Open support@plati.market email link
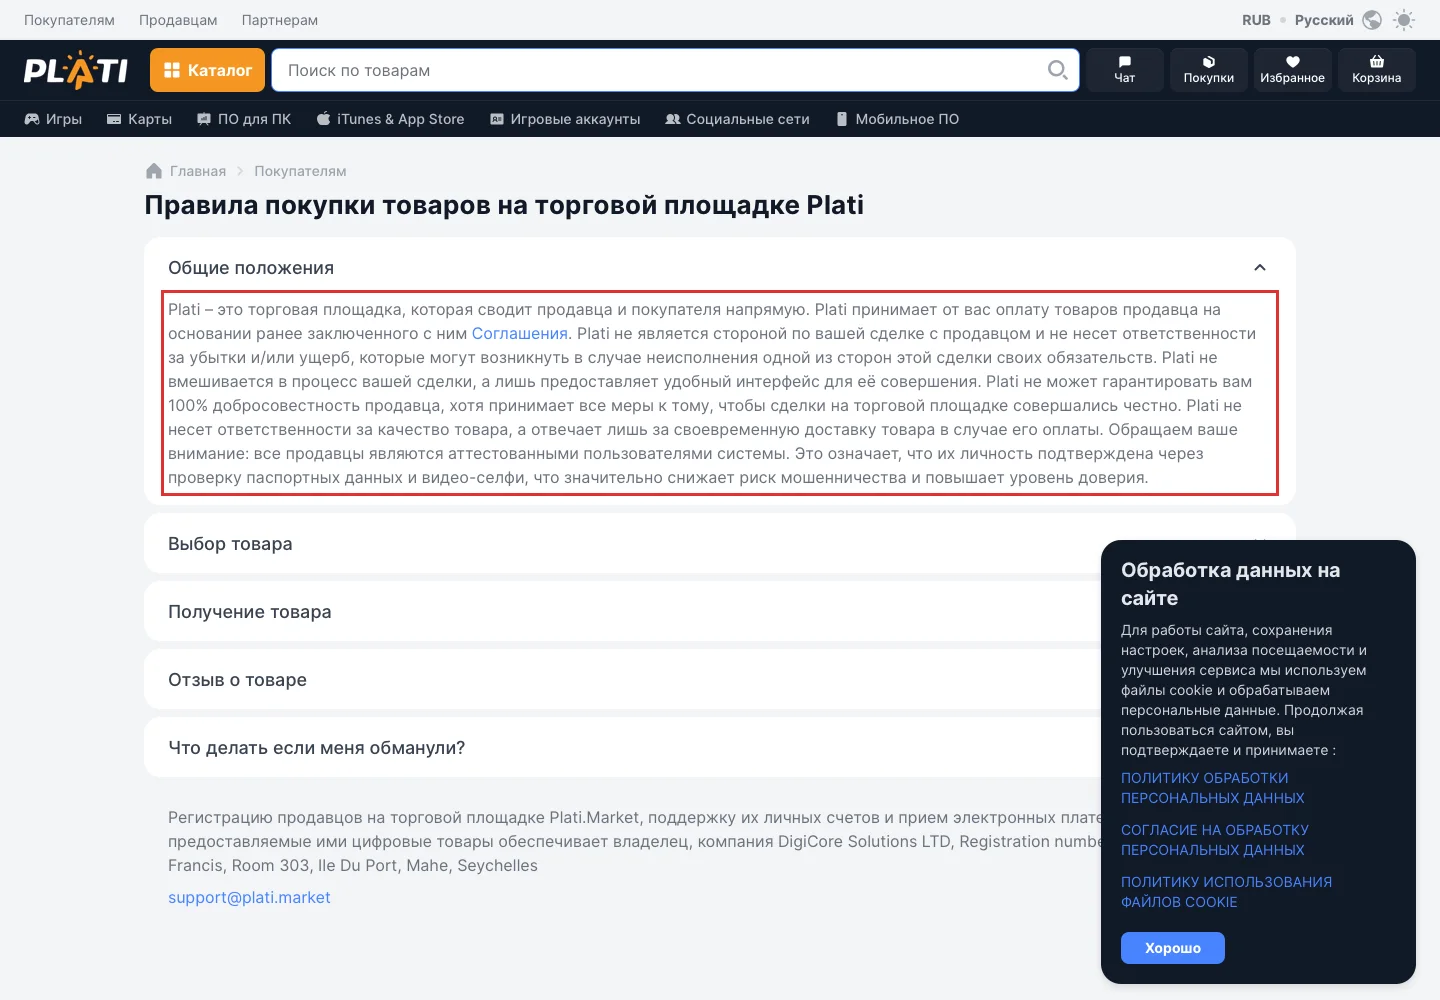The height and width of the screenshot is (1000, 1440). 249,898
